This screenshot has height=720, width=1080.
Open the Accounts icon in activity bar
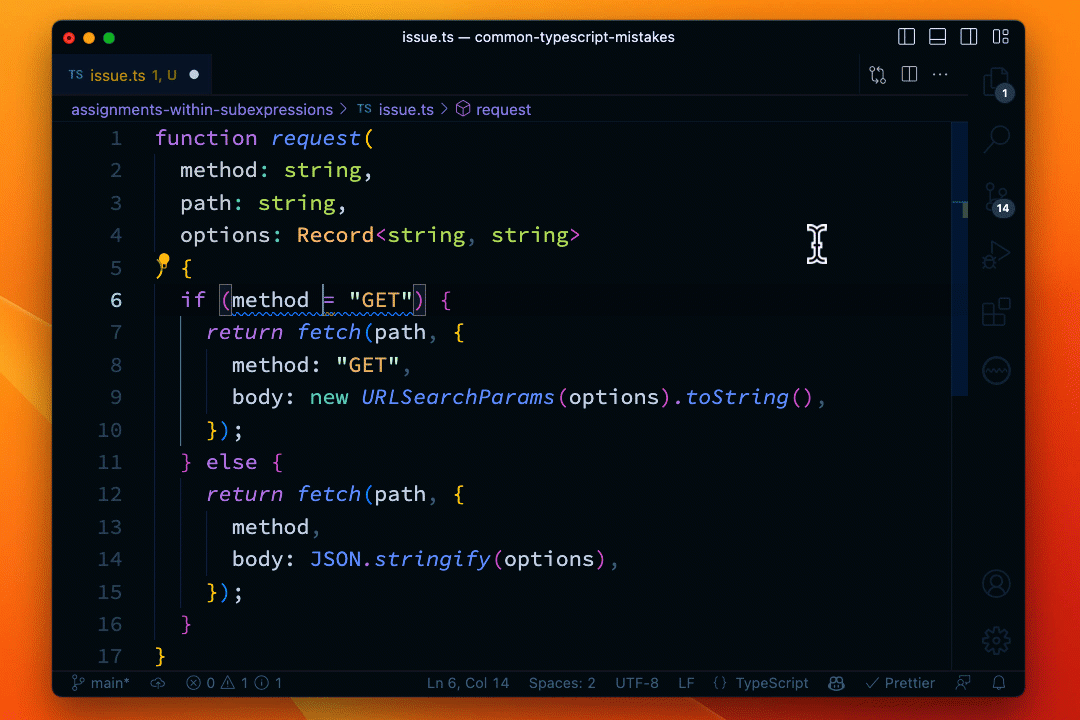tap(996, 583)
